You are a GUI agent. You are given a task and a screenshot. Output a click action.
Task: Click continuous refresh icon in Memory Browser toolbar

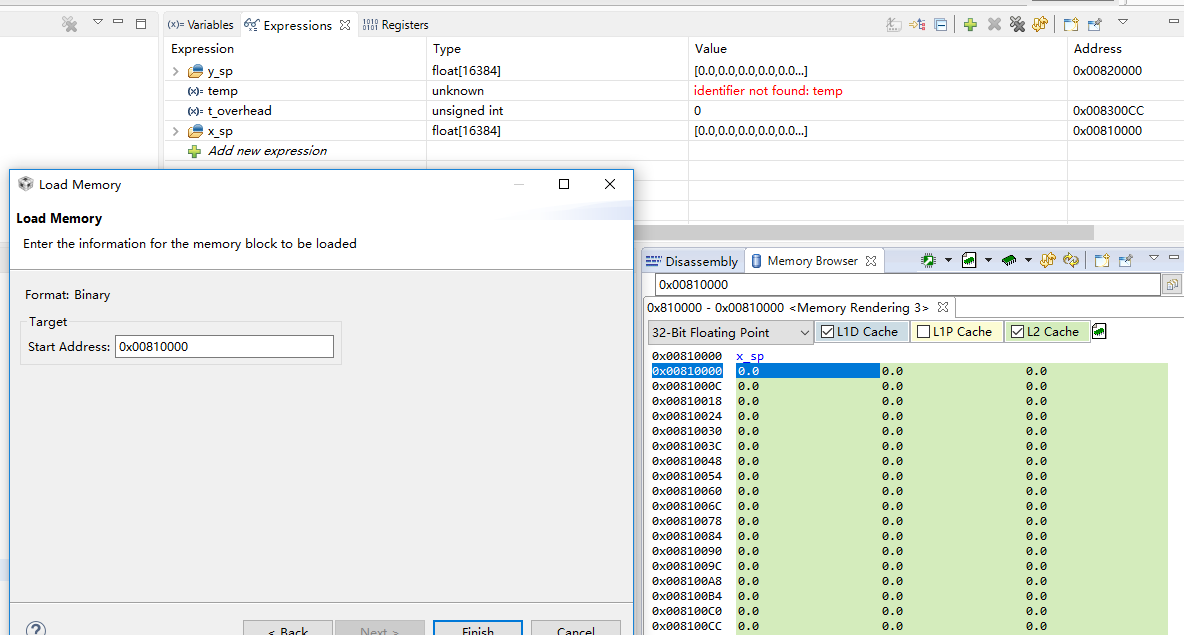coord(1071,260)
